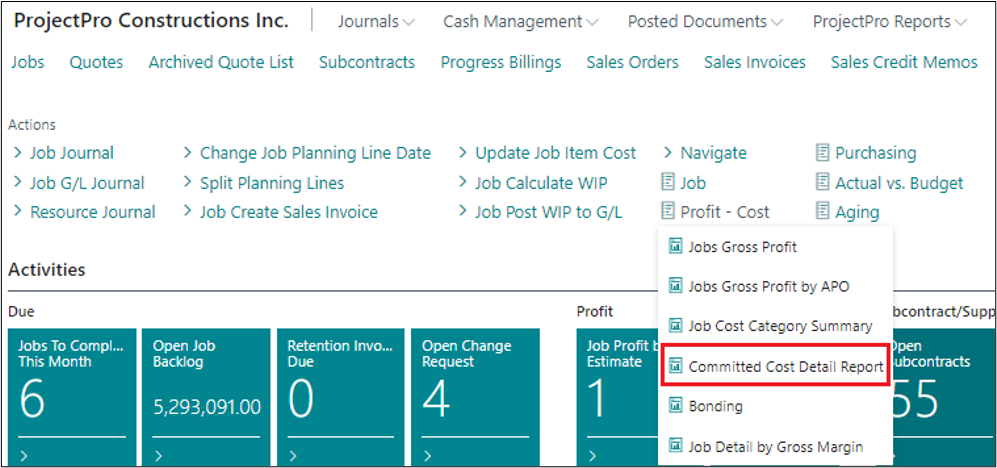Select Jobs Gross Profit by APO
Screen dimensions: 997x468
768,286
